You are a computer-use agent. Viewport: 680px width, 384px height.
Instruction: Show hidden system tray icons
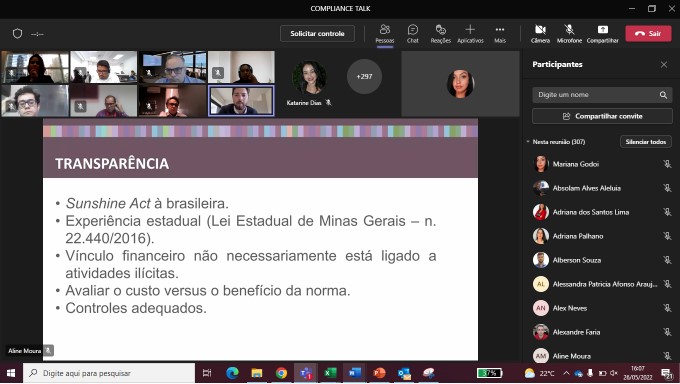566,373
